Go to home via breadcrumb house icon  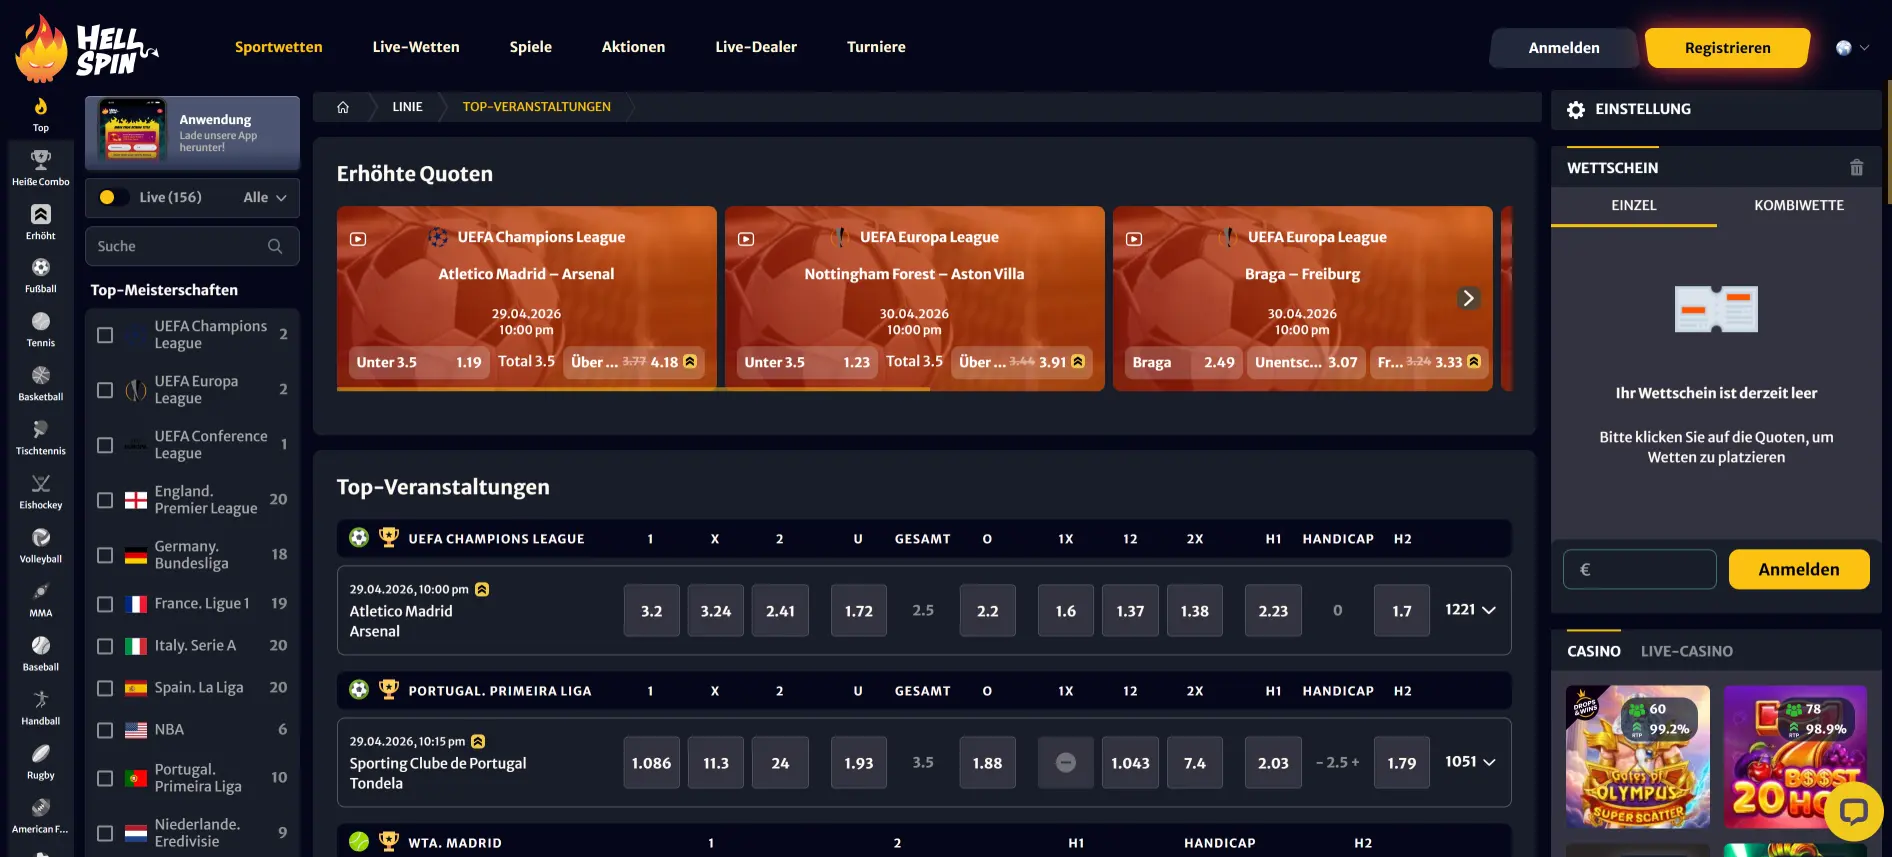[x=343, y=107]
